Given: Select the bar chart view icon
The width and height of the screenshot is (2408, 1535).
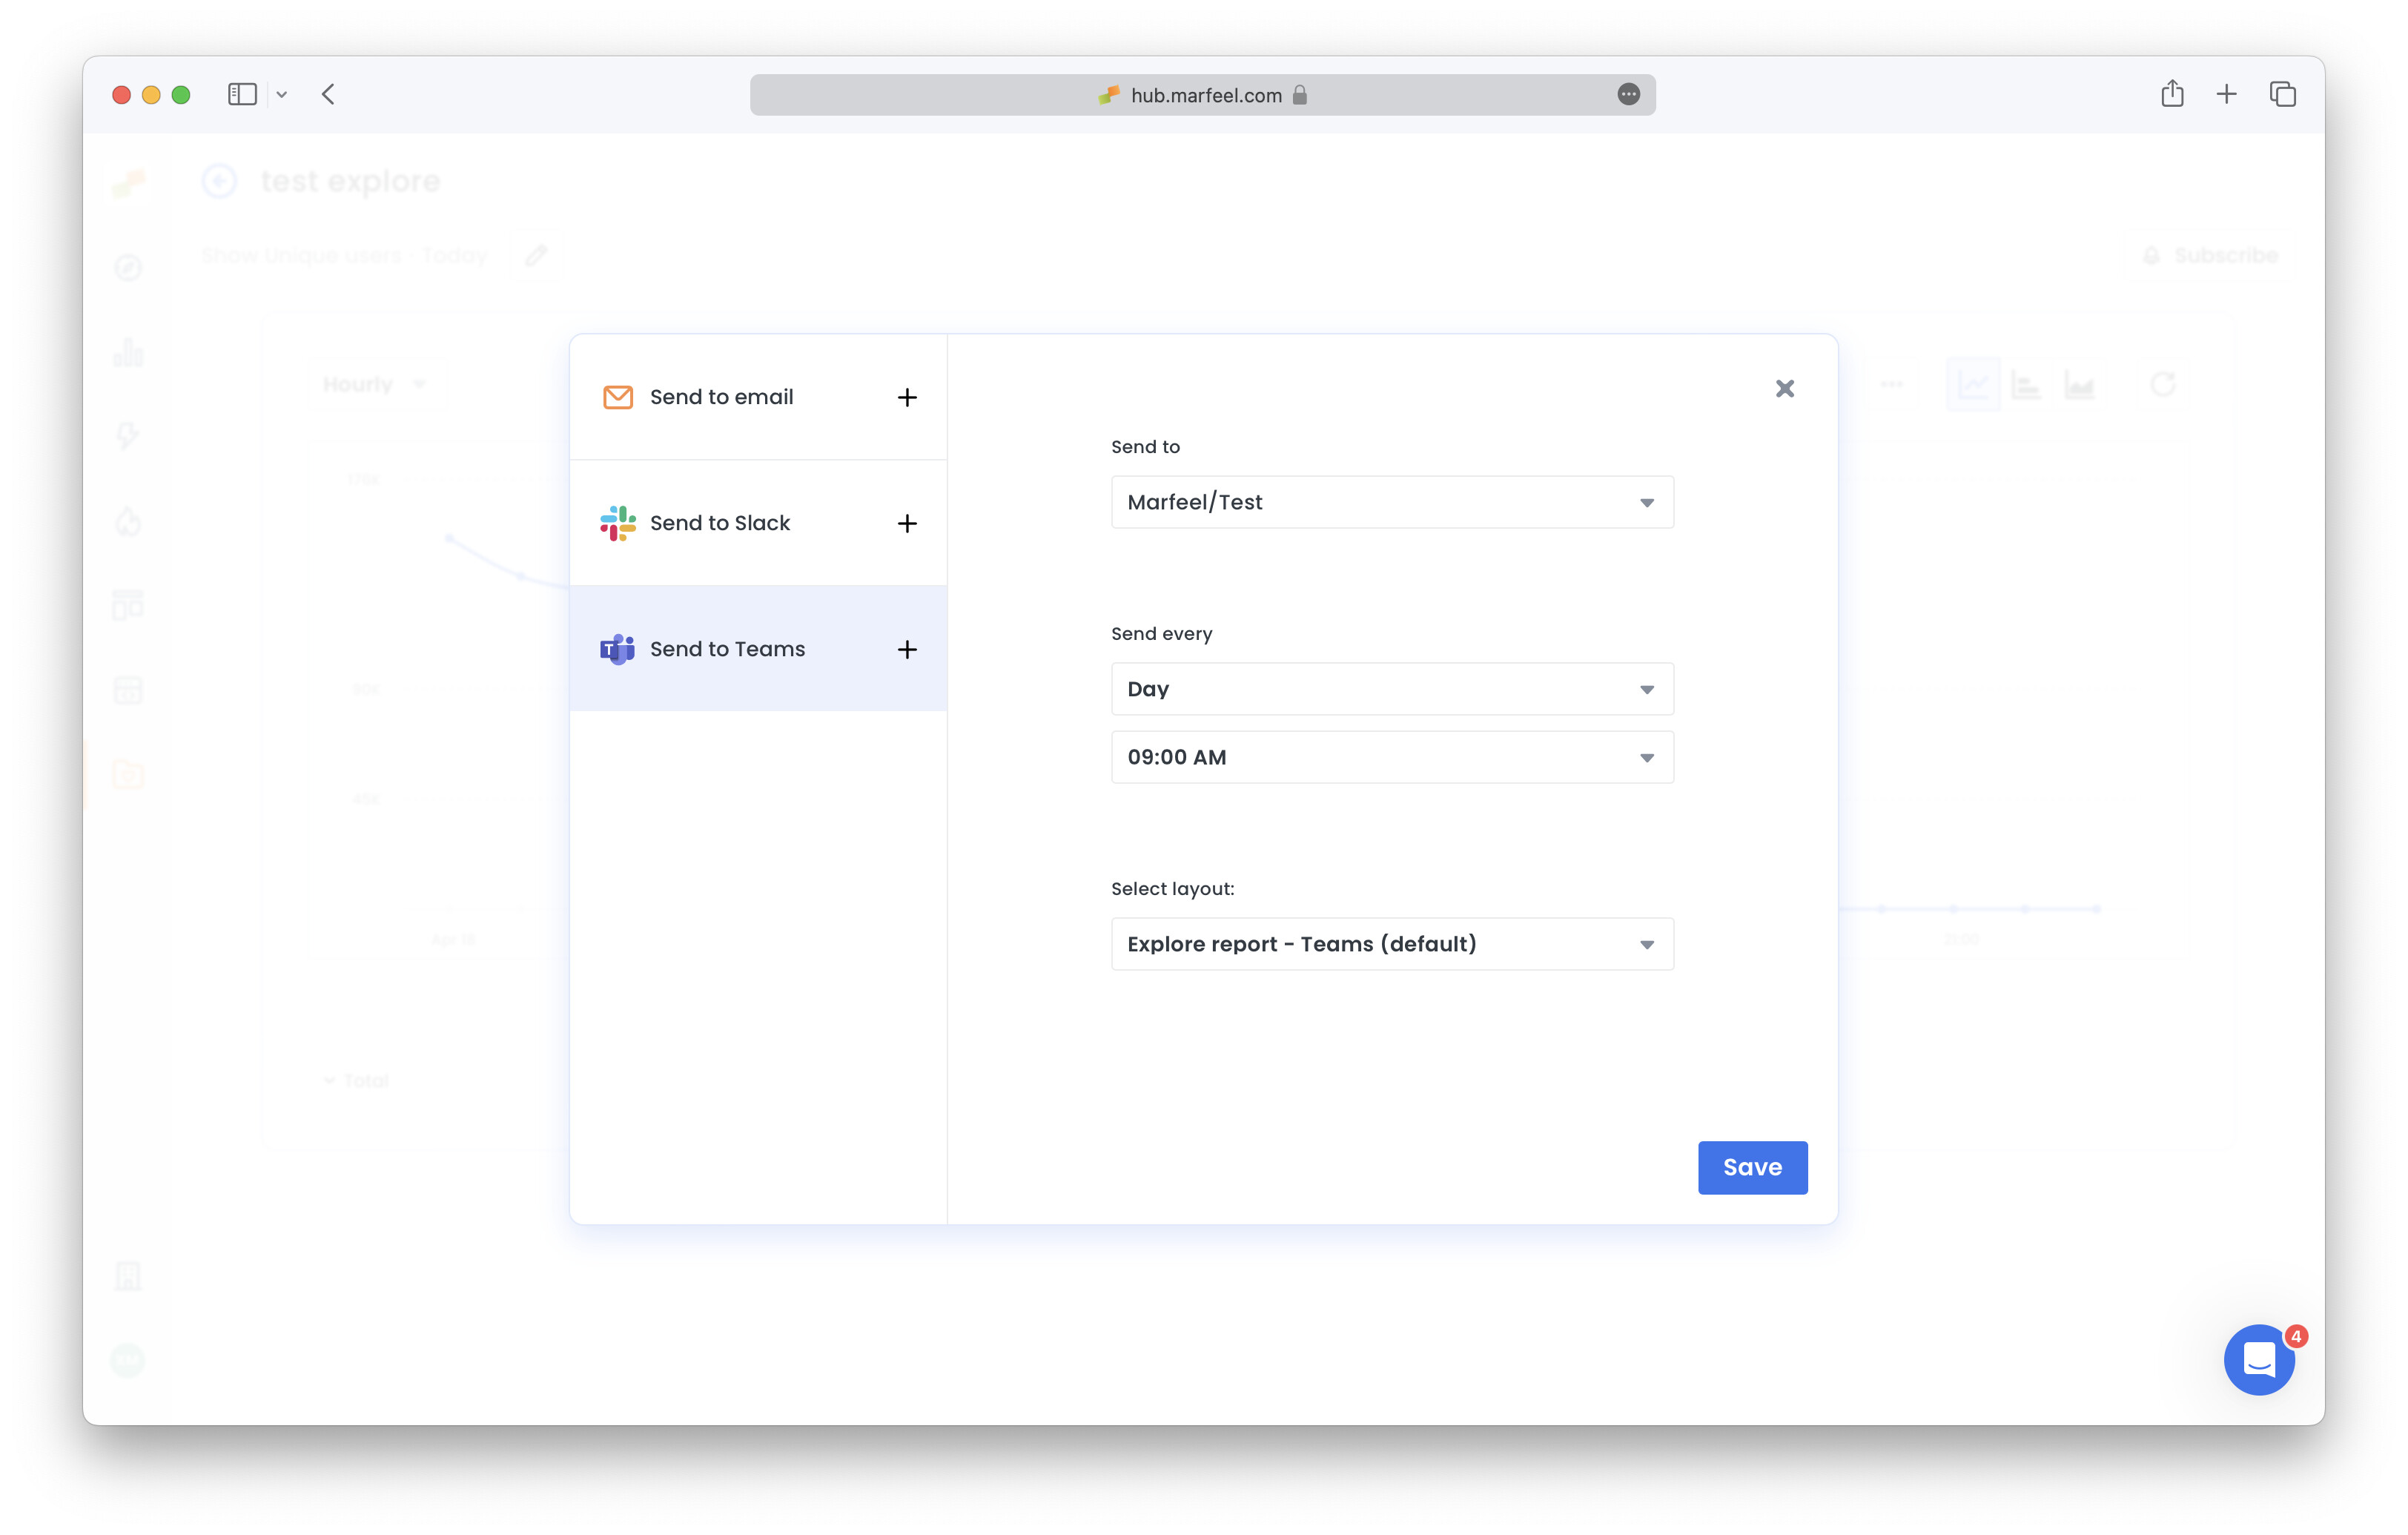Looking at the screenshot, I should pyautogui.click(x=2026, y=384).
